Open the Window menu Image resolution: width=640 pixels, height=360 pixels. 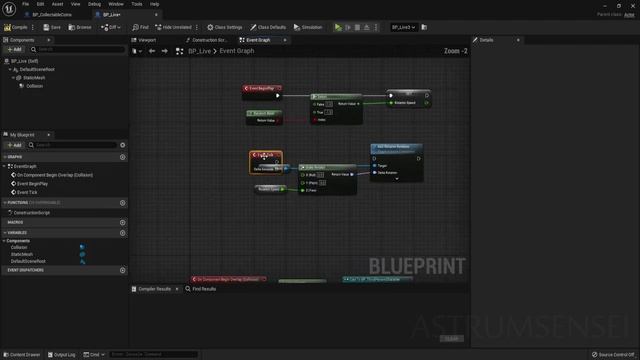[x=116, y=4]
